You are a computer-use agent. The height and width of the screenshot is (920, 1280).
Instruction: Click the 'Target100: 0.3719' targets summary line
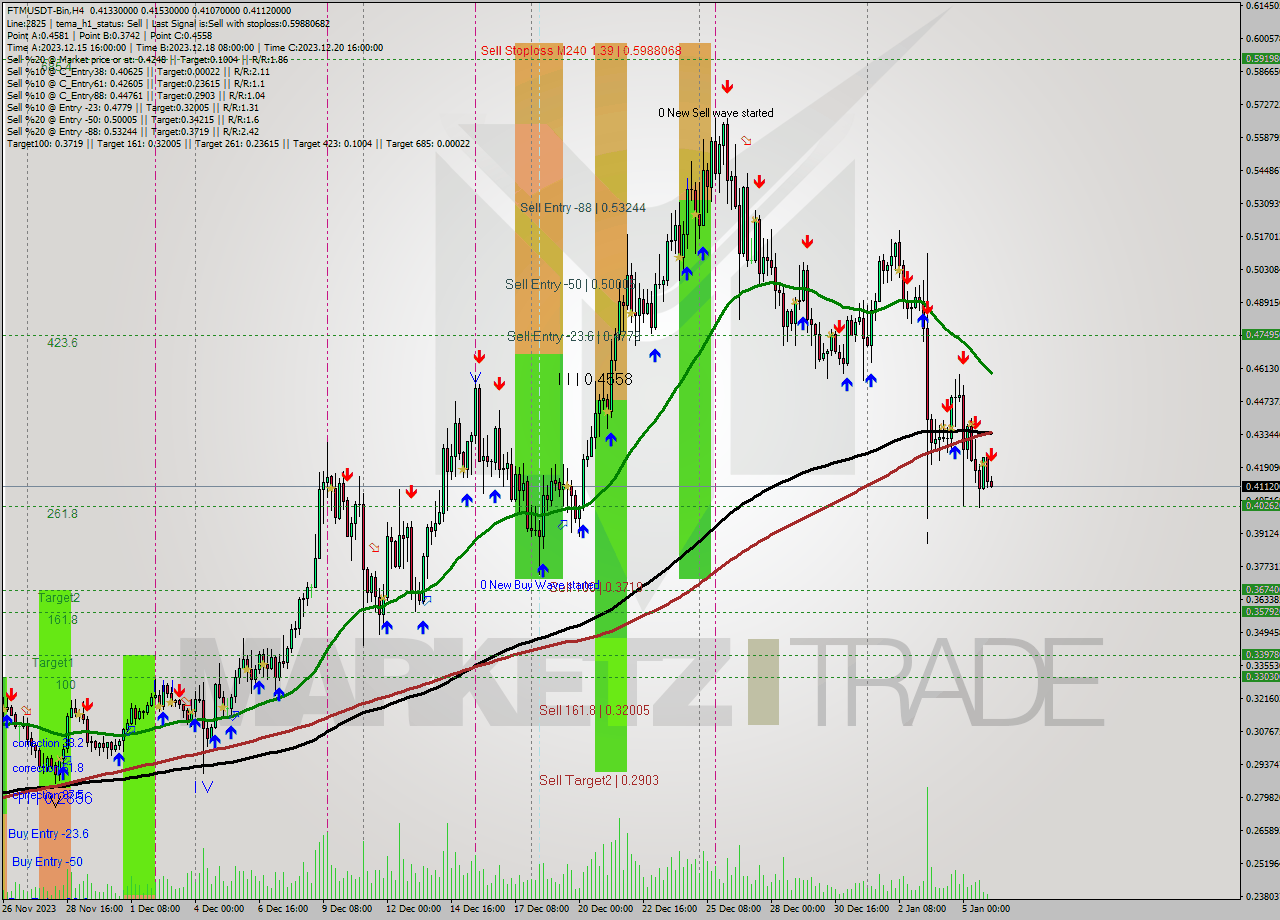pyautogui.click(x=238, y=144)
